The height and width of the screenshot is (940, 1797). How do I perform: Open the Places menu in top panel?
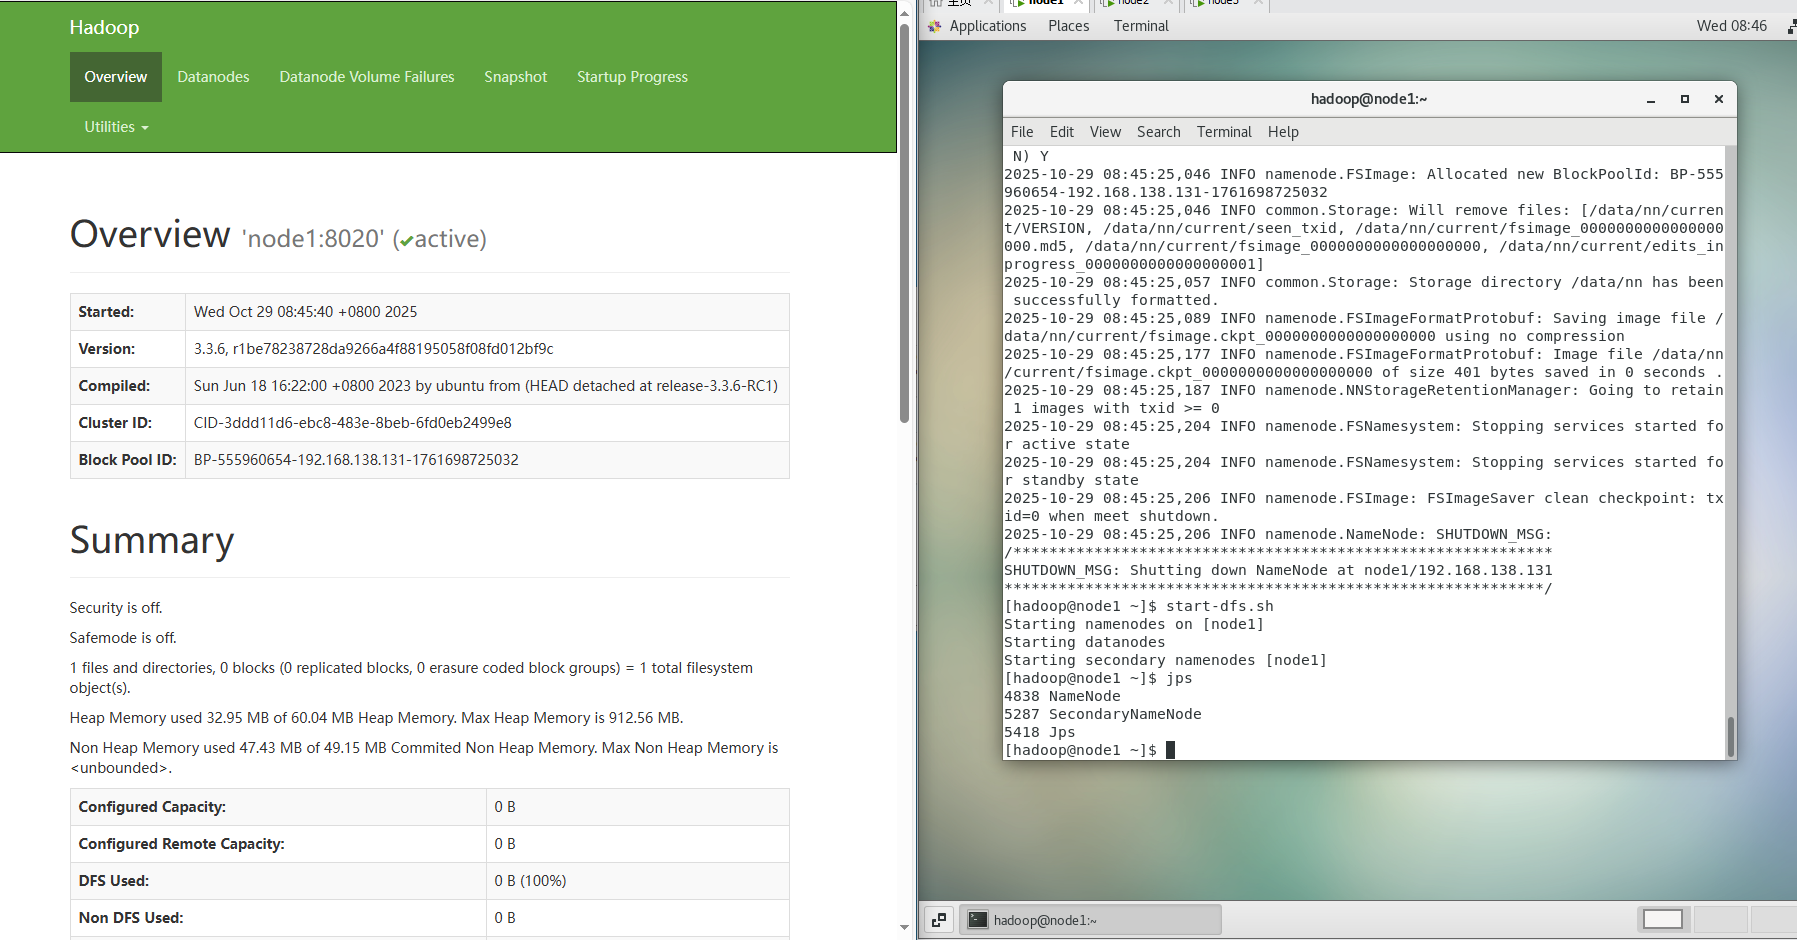[x=1068, y=26]
